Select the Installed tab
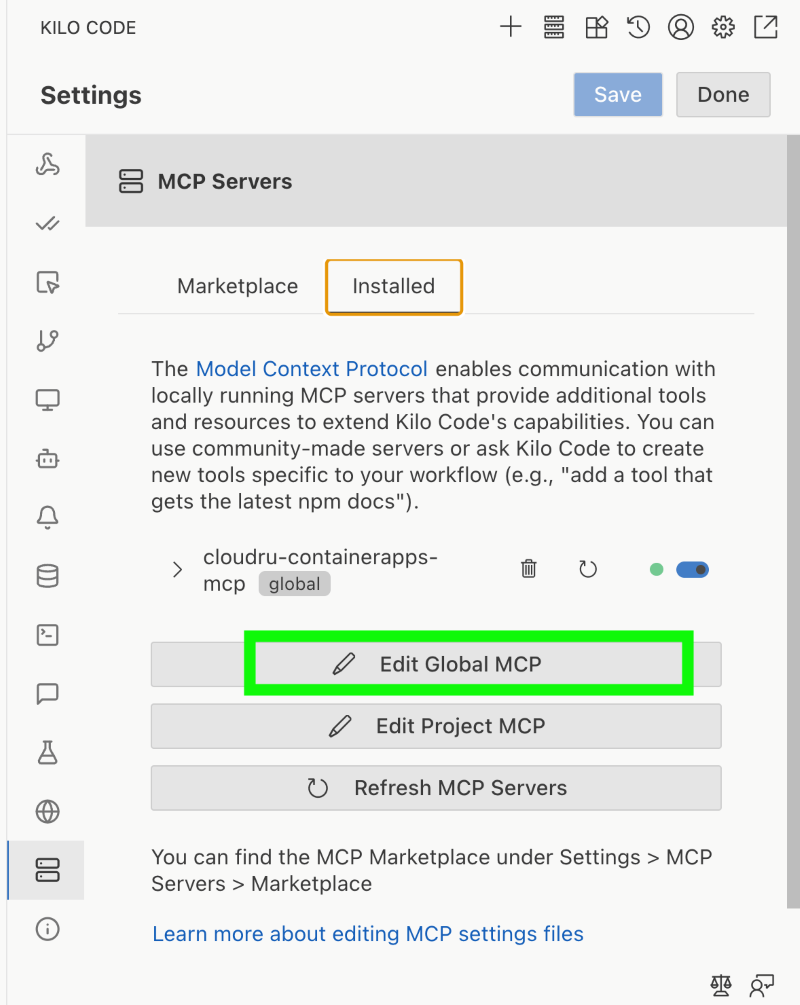 [x=393, y=286]
